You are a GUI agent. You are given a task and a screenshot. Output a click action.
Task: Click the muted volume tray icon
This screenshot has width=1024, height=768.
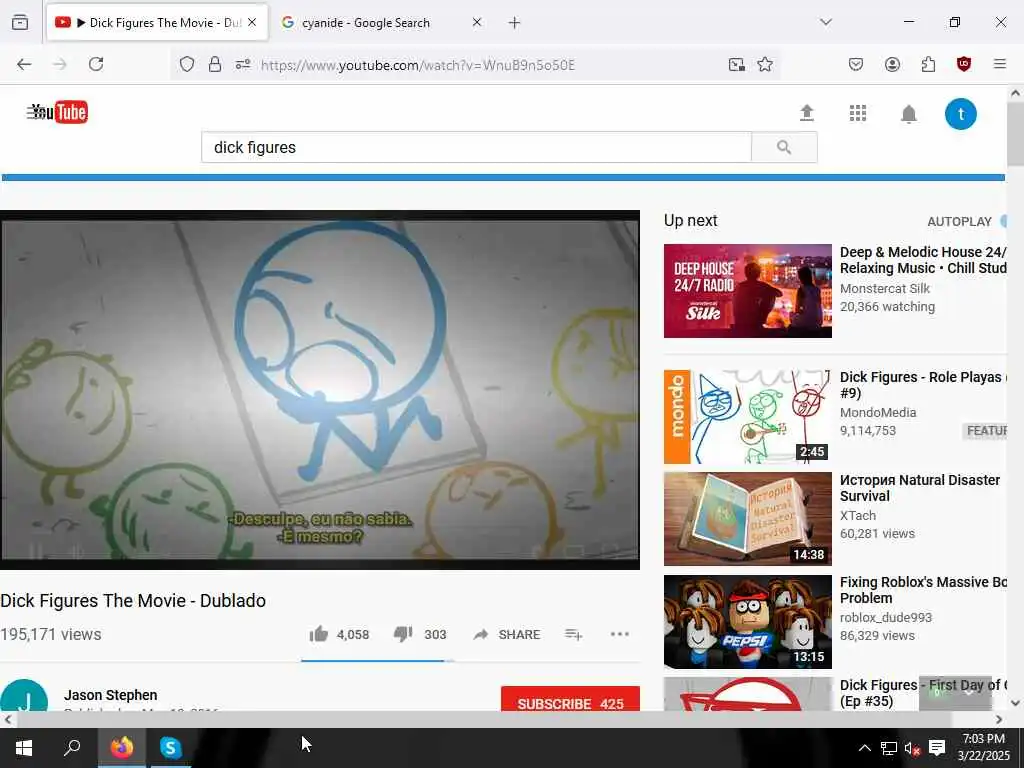coord(912,748)
